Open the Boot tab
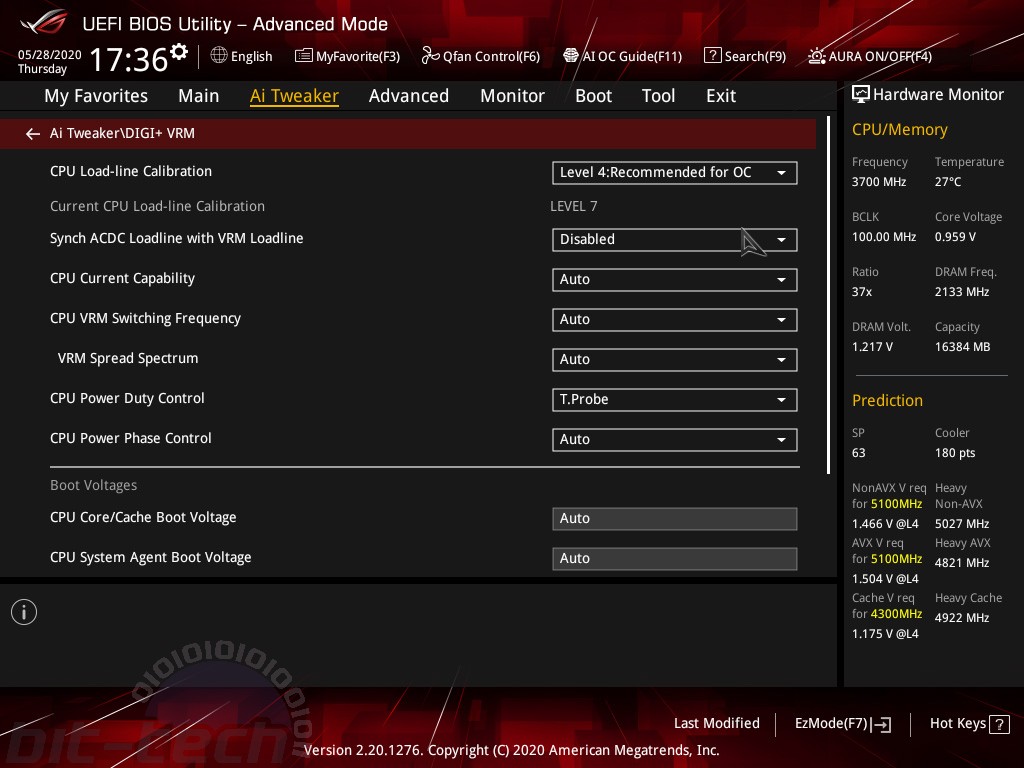The height and width of the screenshot is (768, 1024). [594, 96]
